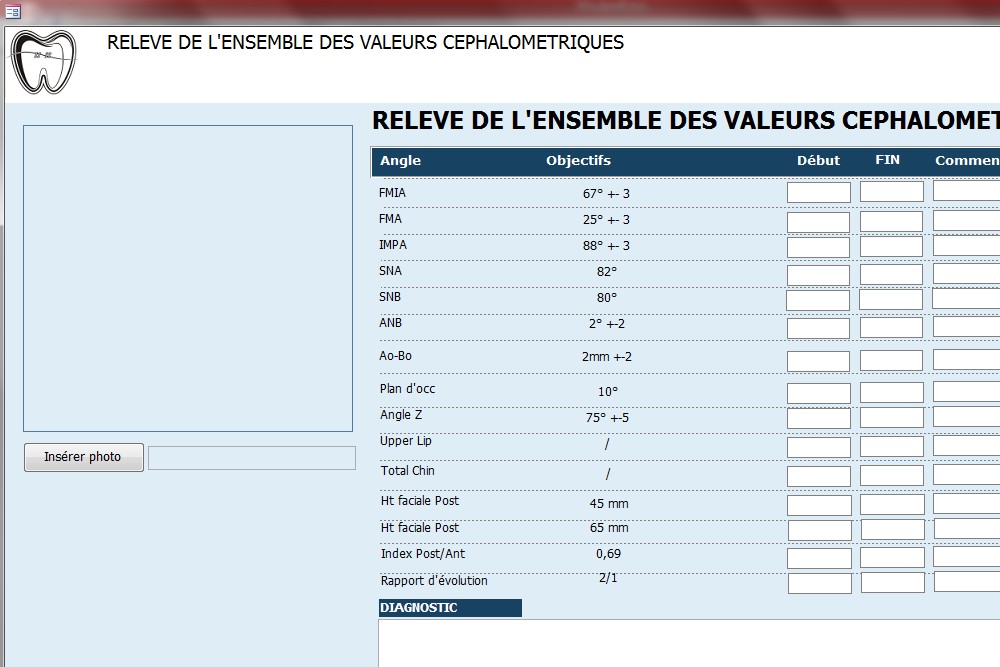Click the tooth with braces logo

click(43, 62)
